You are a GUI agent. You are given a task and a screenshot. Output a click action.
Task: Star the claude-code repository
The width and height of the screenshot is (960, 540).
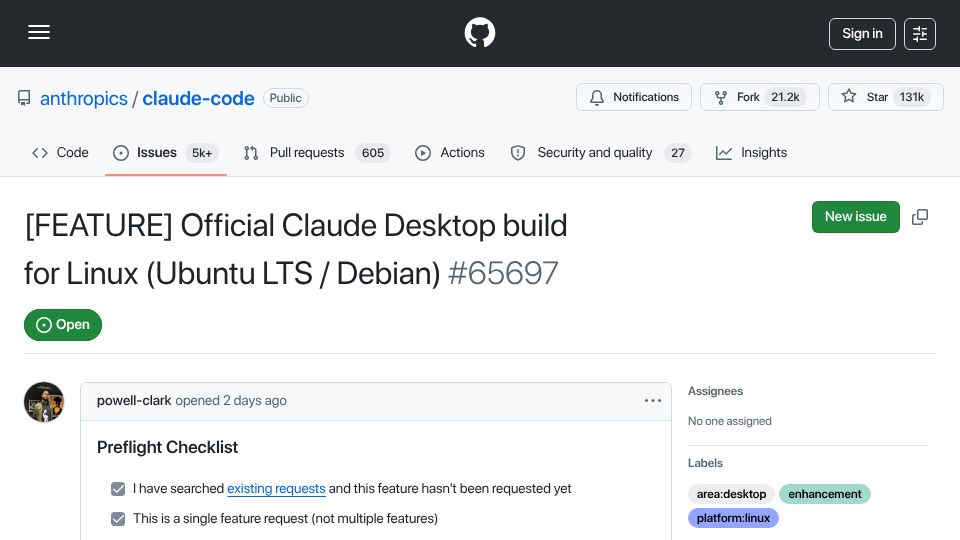tap(885, 97)
